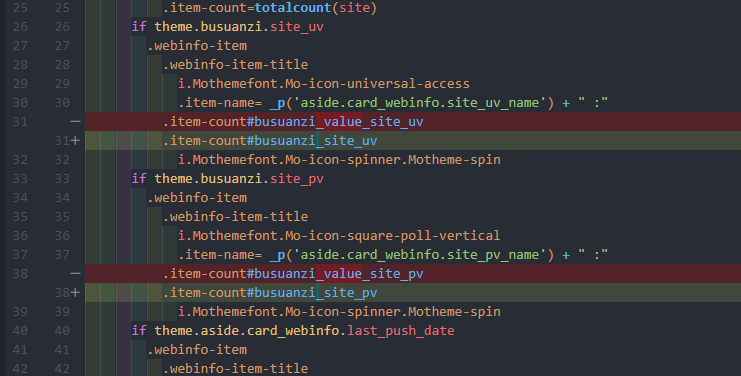Click the Mo-icon-spinner line numbered 39

point(339,311)
